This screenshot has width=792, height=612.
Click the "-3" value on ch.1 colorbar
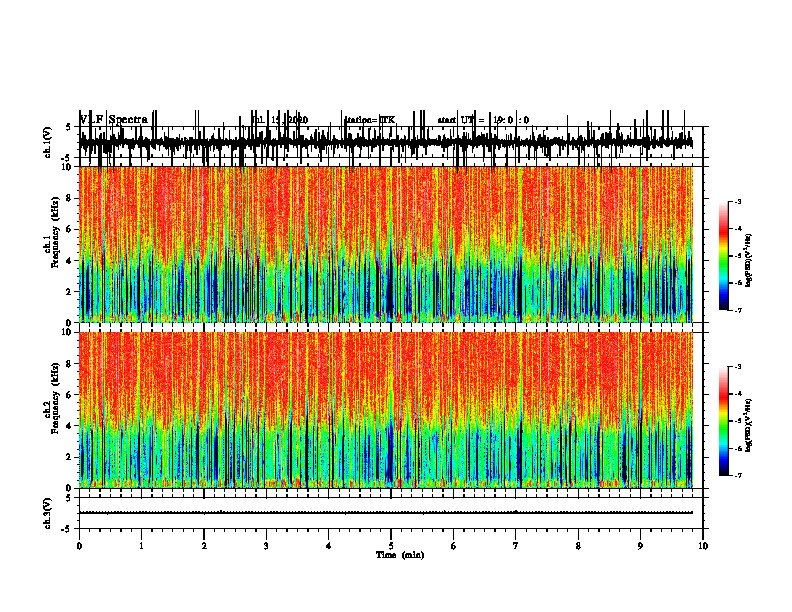click(738, 201)
